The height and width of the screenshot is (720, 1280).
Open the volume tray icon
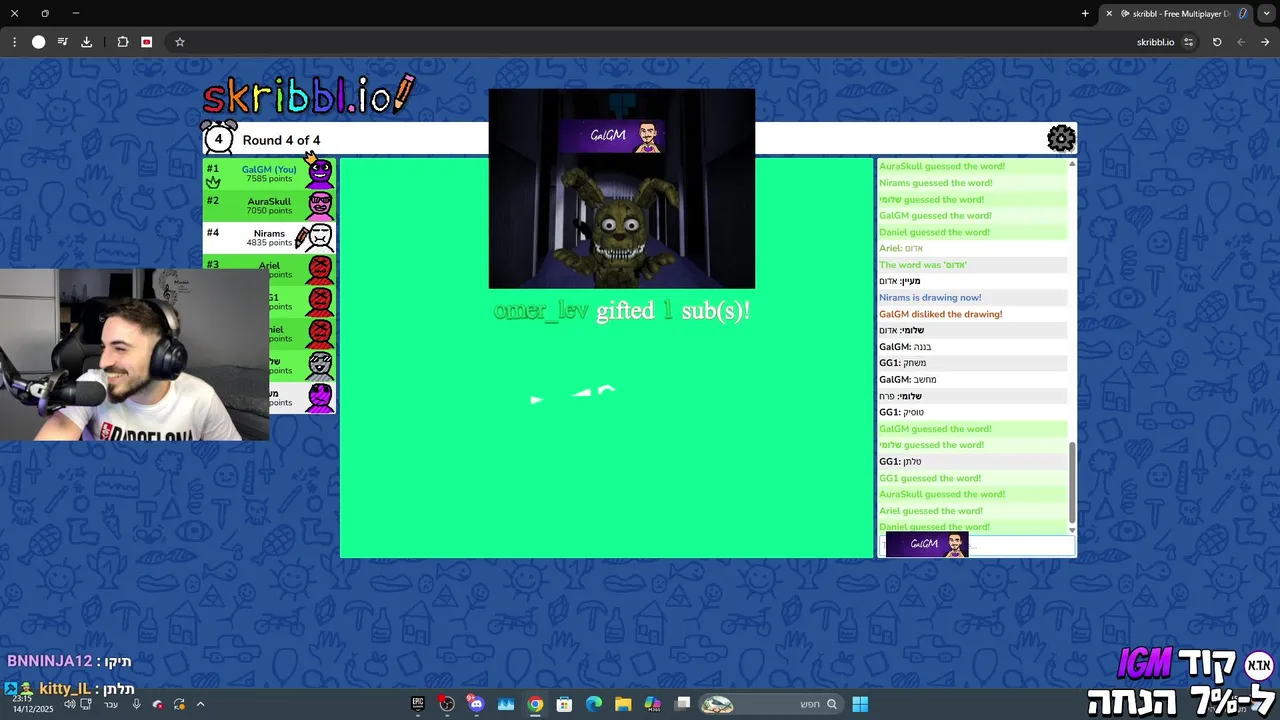coord(69,704)
